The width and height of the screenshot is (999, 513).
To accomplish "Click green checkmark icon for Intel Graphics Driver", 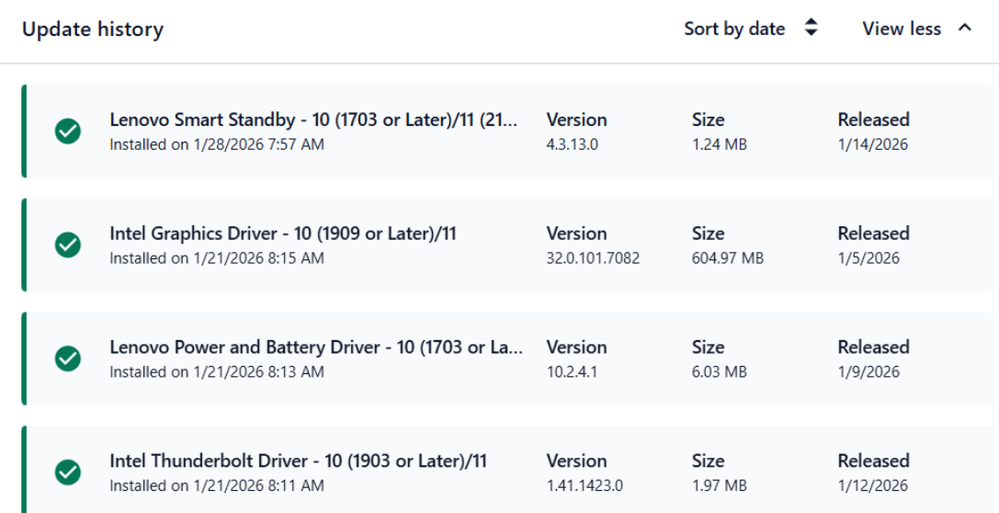I will (x=68, y=245).
